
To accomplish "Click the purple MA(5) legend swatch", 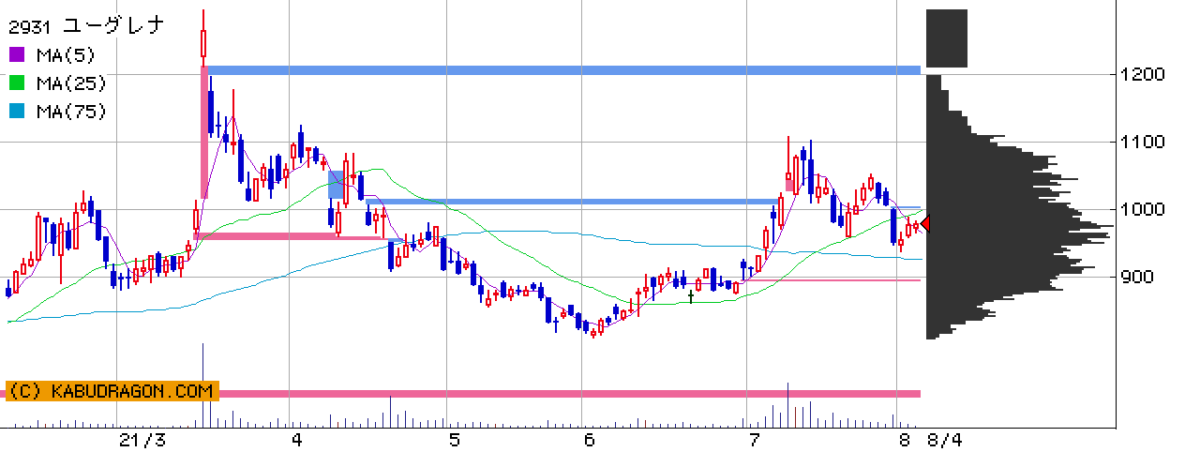I will pyautogui.click(x=16, y=53).
